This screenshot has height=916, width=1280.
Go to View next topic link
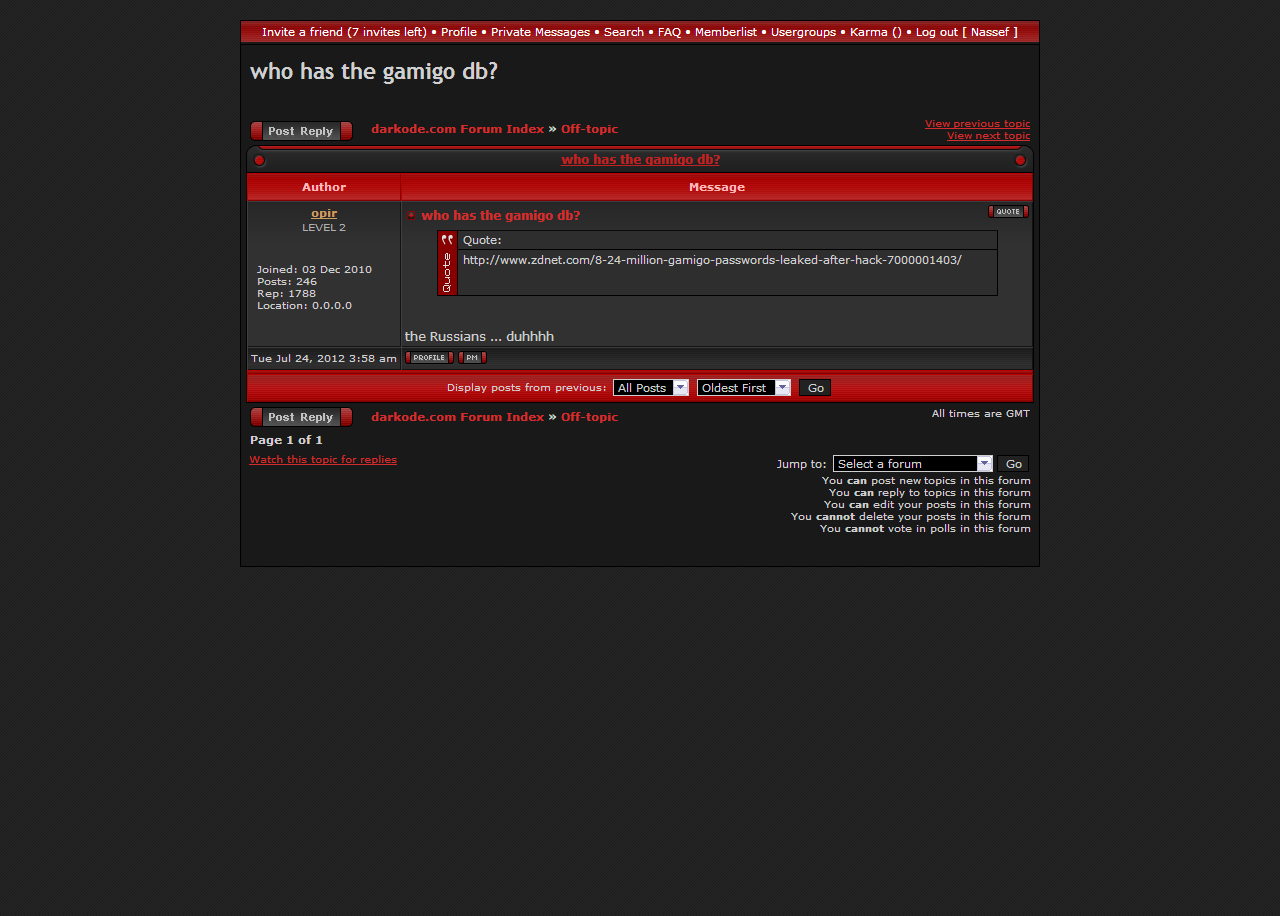pos(988,136)
